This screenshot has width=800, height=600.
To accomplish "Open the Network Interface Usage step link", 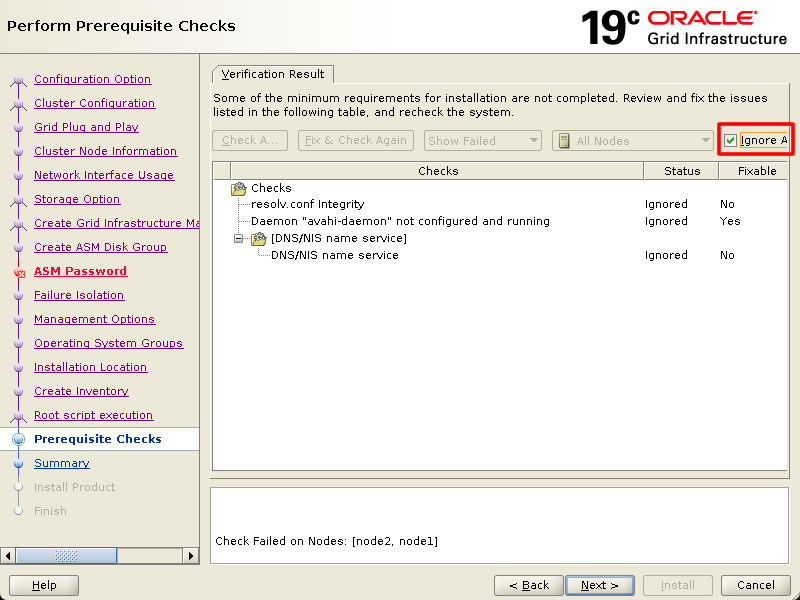I will pyautogui.click(x=104, y=175).
